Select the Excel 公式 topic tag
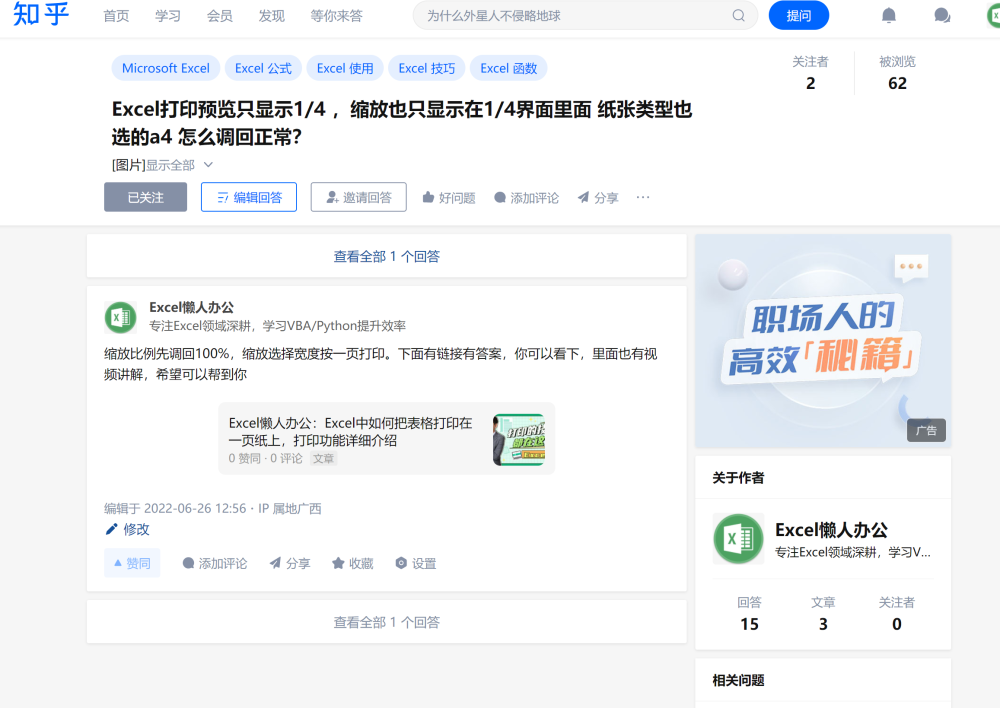 tap(263, 68)
